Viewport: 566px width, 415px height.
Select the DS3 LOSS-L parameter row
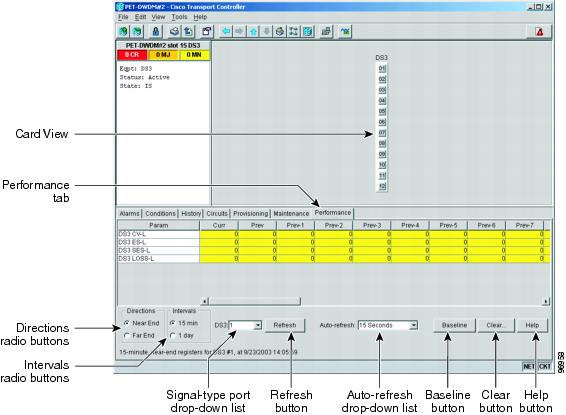[x=334, y=258]
